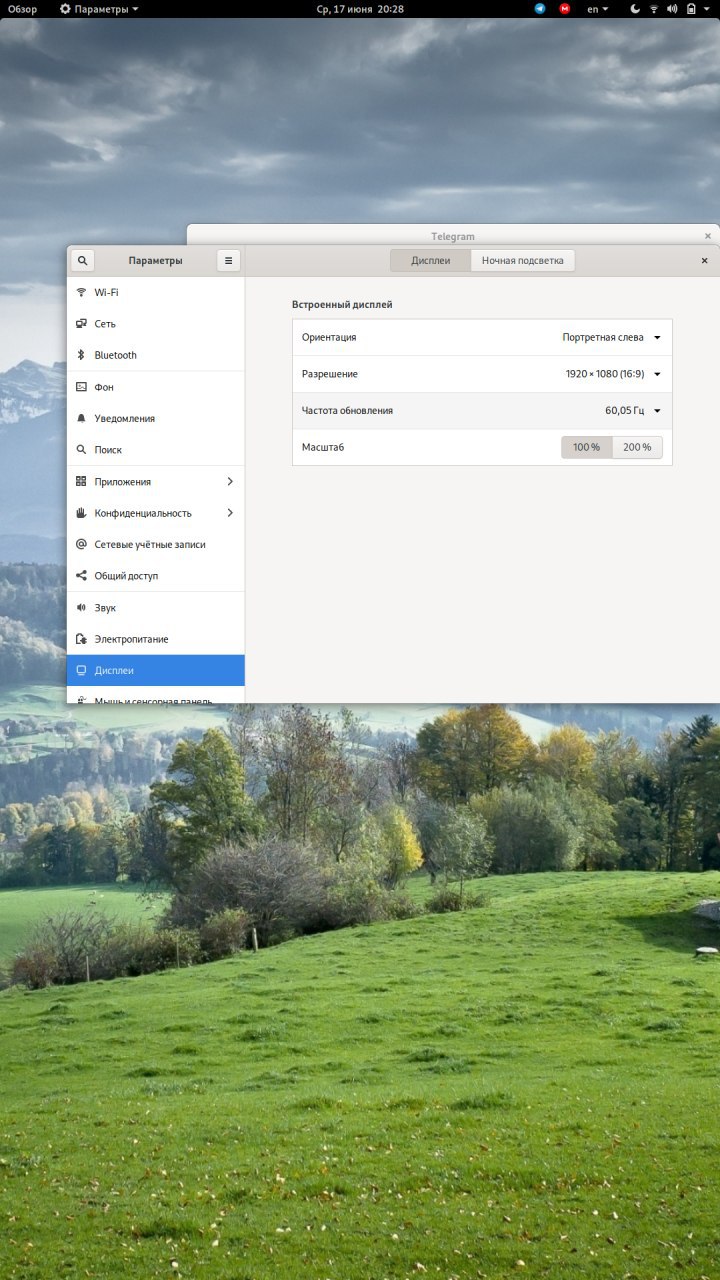Viewport: 720px width, 1280px height.
Task: Open the en keyboard layout dropdown
Action: [x=597, y=8]
